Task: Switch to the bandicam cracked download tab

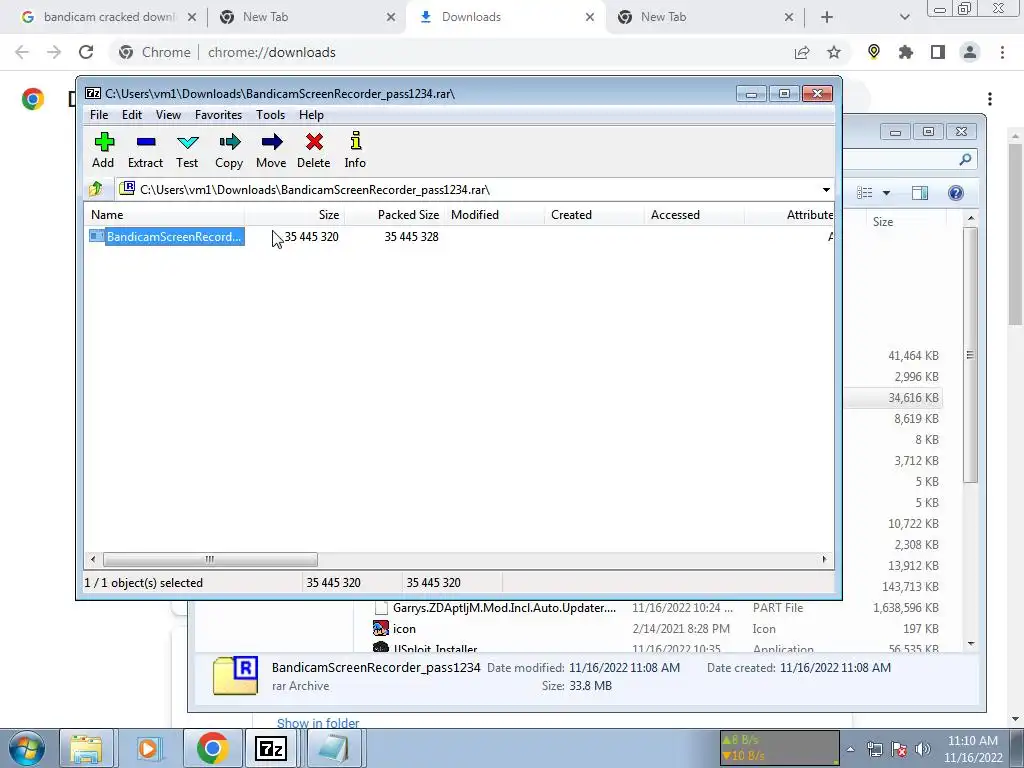Action: [109, 17]
